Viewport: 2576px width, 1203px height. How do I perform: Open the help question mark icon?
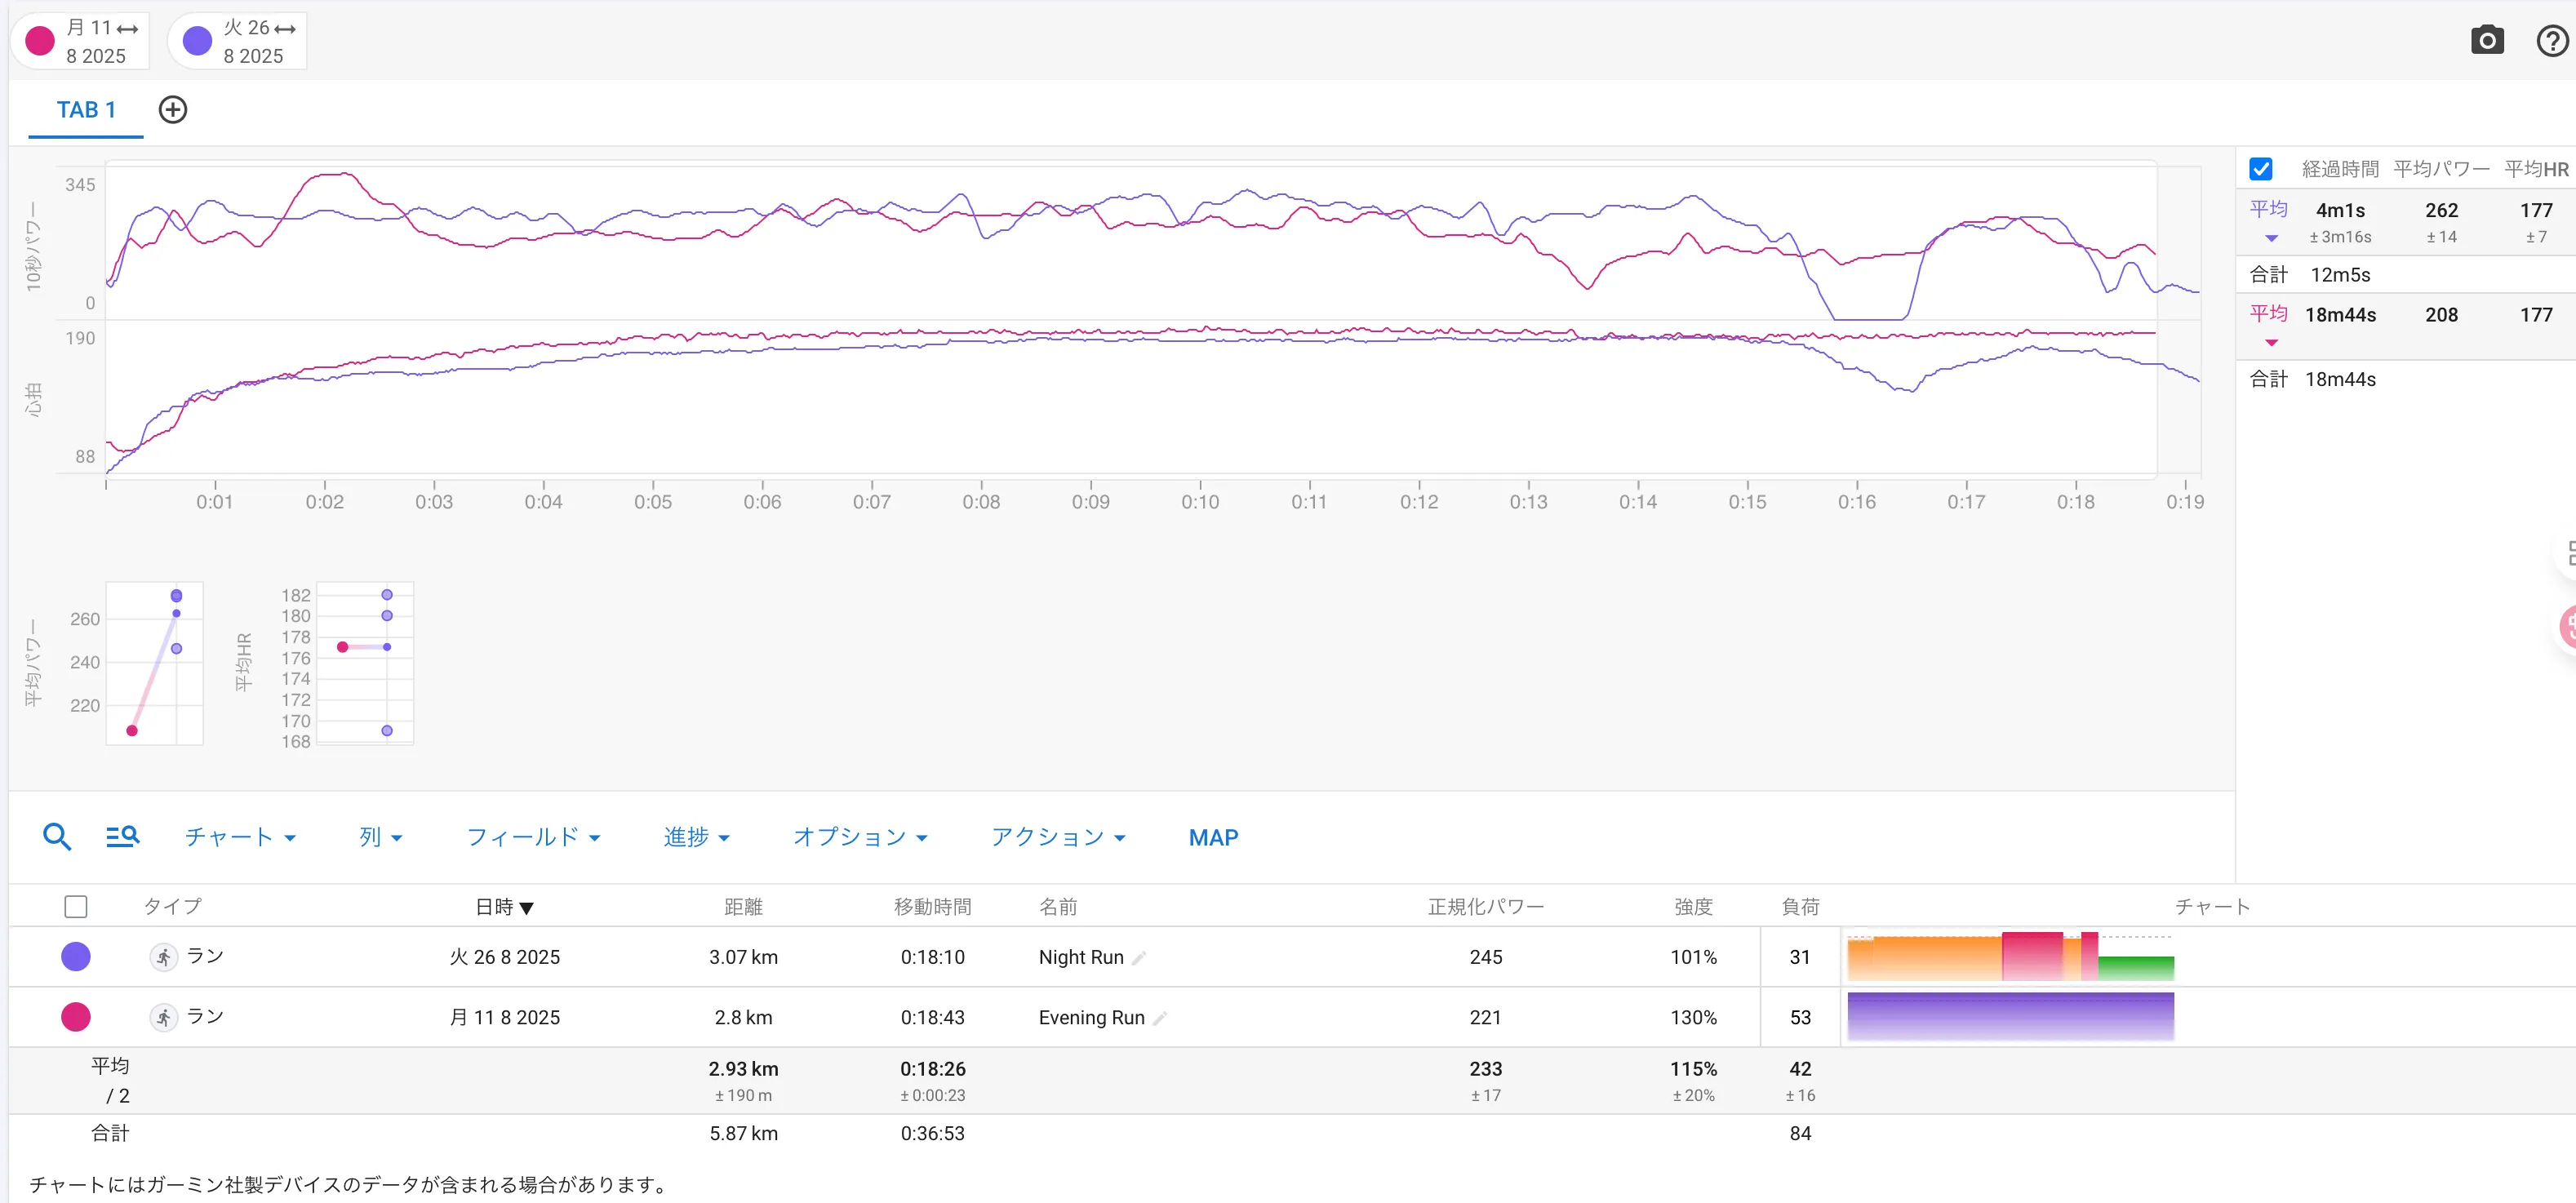tap(2552, 41)
